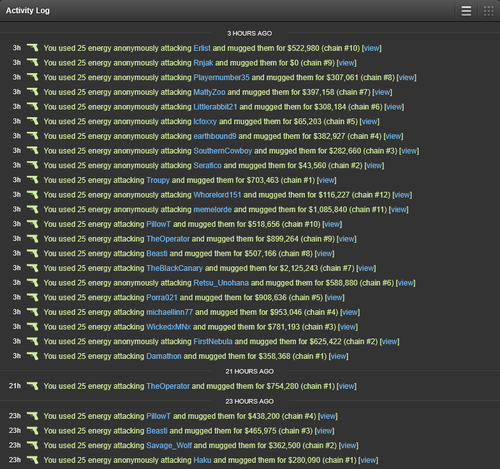Click gun icon on the Haku row
This screenshot has height=469, width=500.
(x=33, y=460)
